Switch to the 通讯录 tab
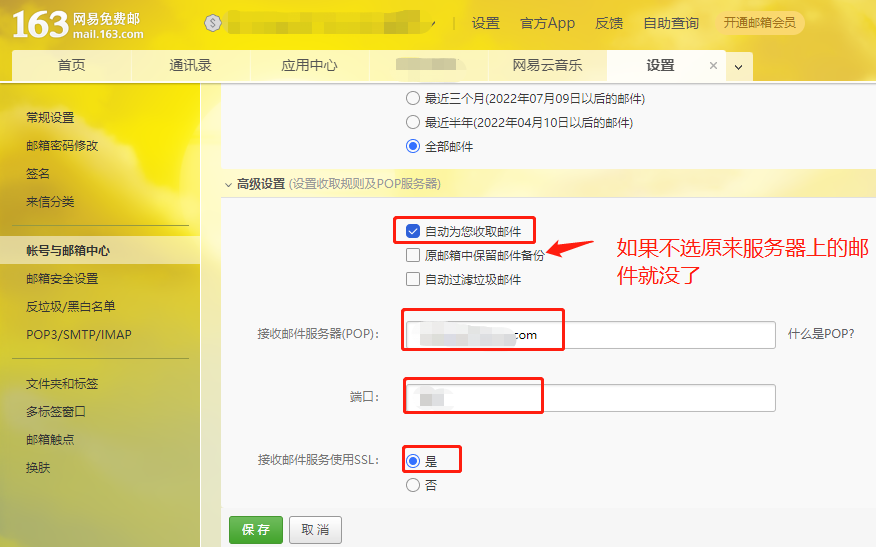The height and width of the screenshot is (547, 876). (x=191, y=66)
